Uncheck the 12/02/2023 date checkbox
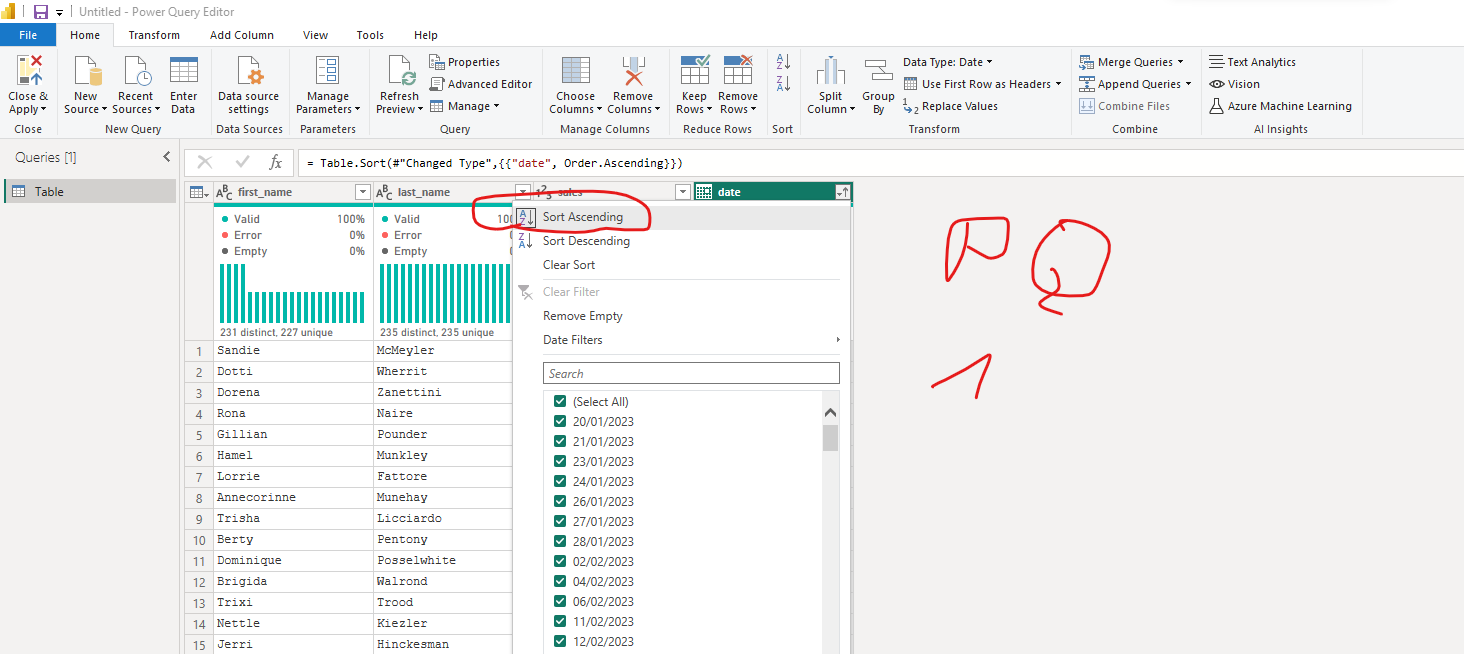Image resolution: width=1464 pixels, height=654 pixels. pyautogui.click(x=560, y=641)
